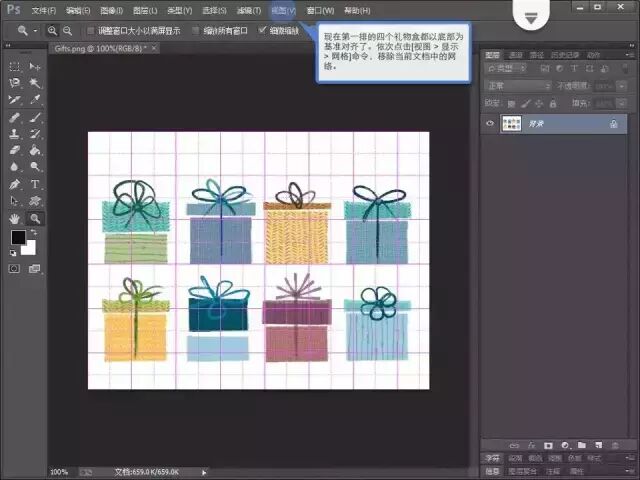The width and height of the screenshot is (640, 480).
Task: Add a layer style (fx)
Action: pos(531,445)
